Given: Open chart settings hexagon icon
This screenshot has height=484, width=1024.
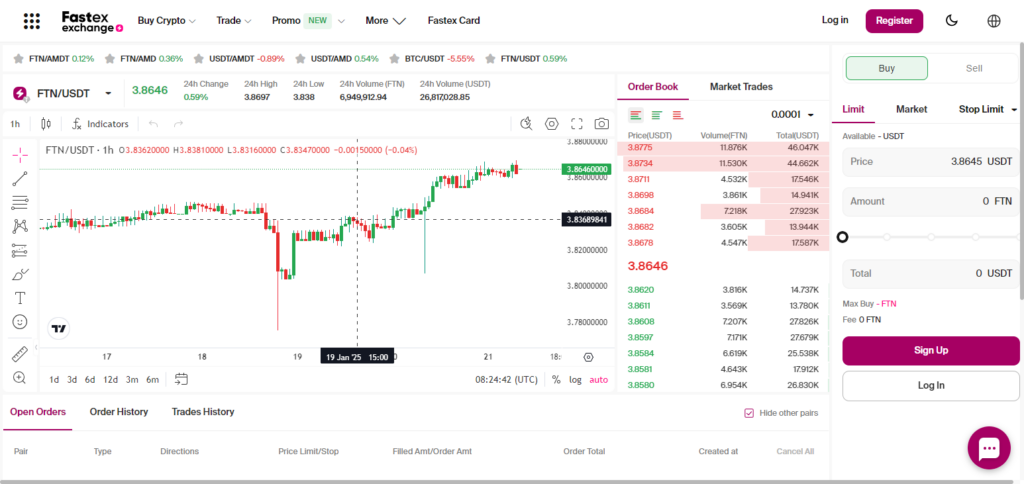Looking at the screenshot, I should coord(552,123).
